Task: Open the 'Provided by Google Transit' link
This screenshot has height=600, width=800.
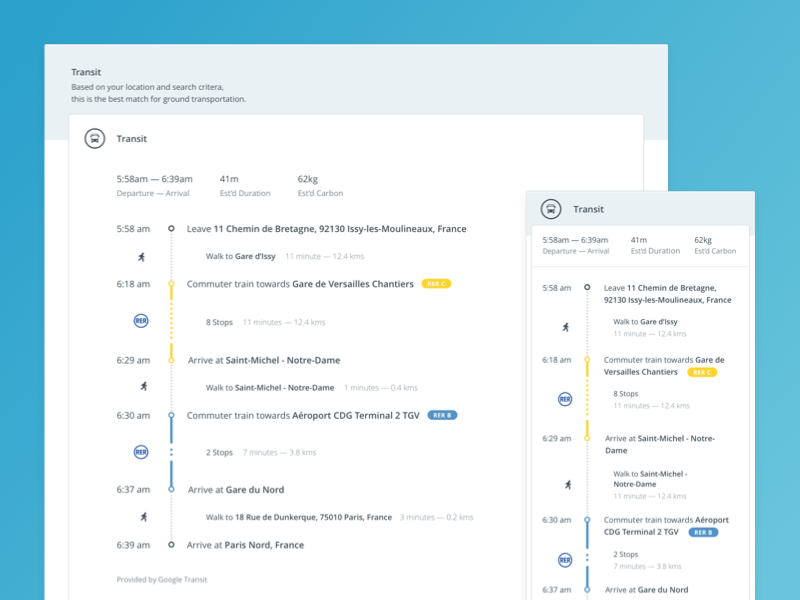Action: [162, 579]
